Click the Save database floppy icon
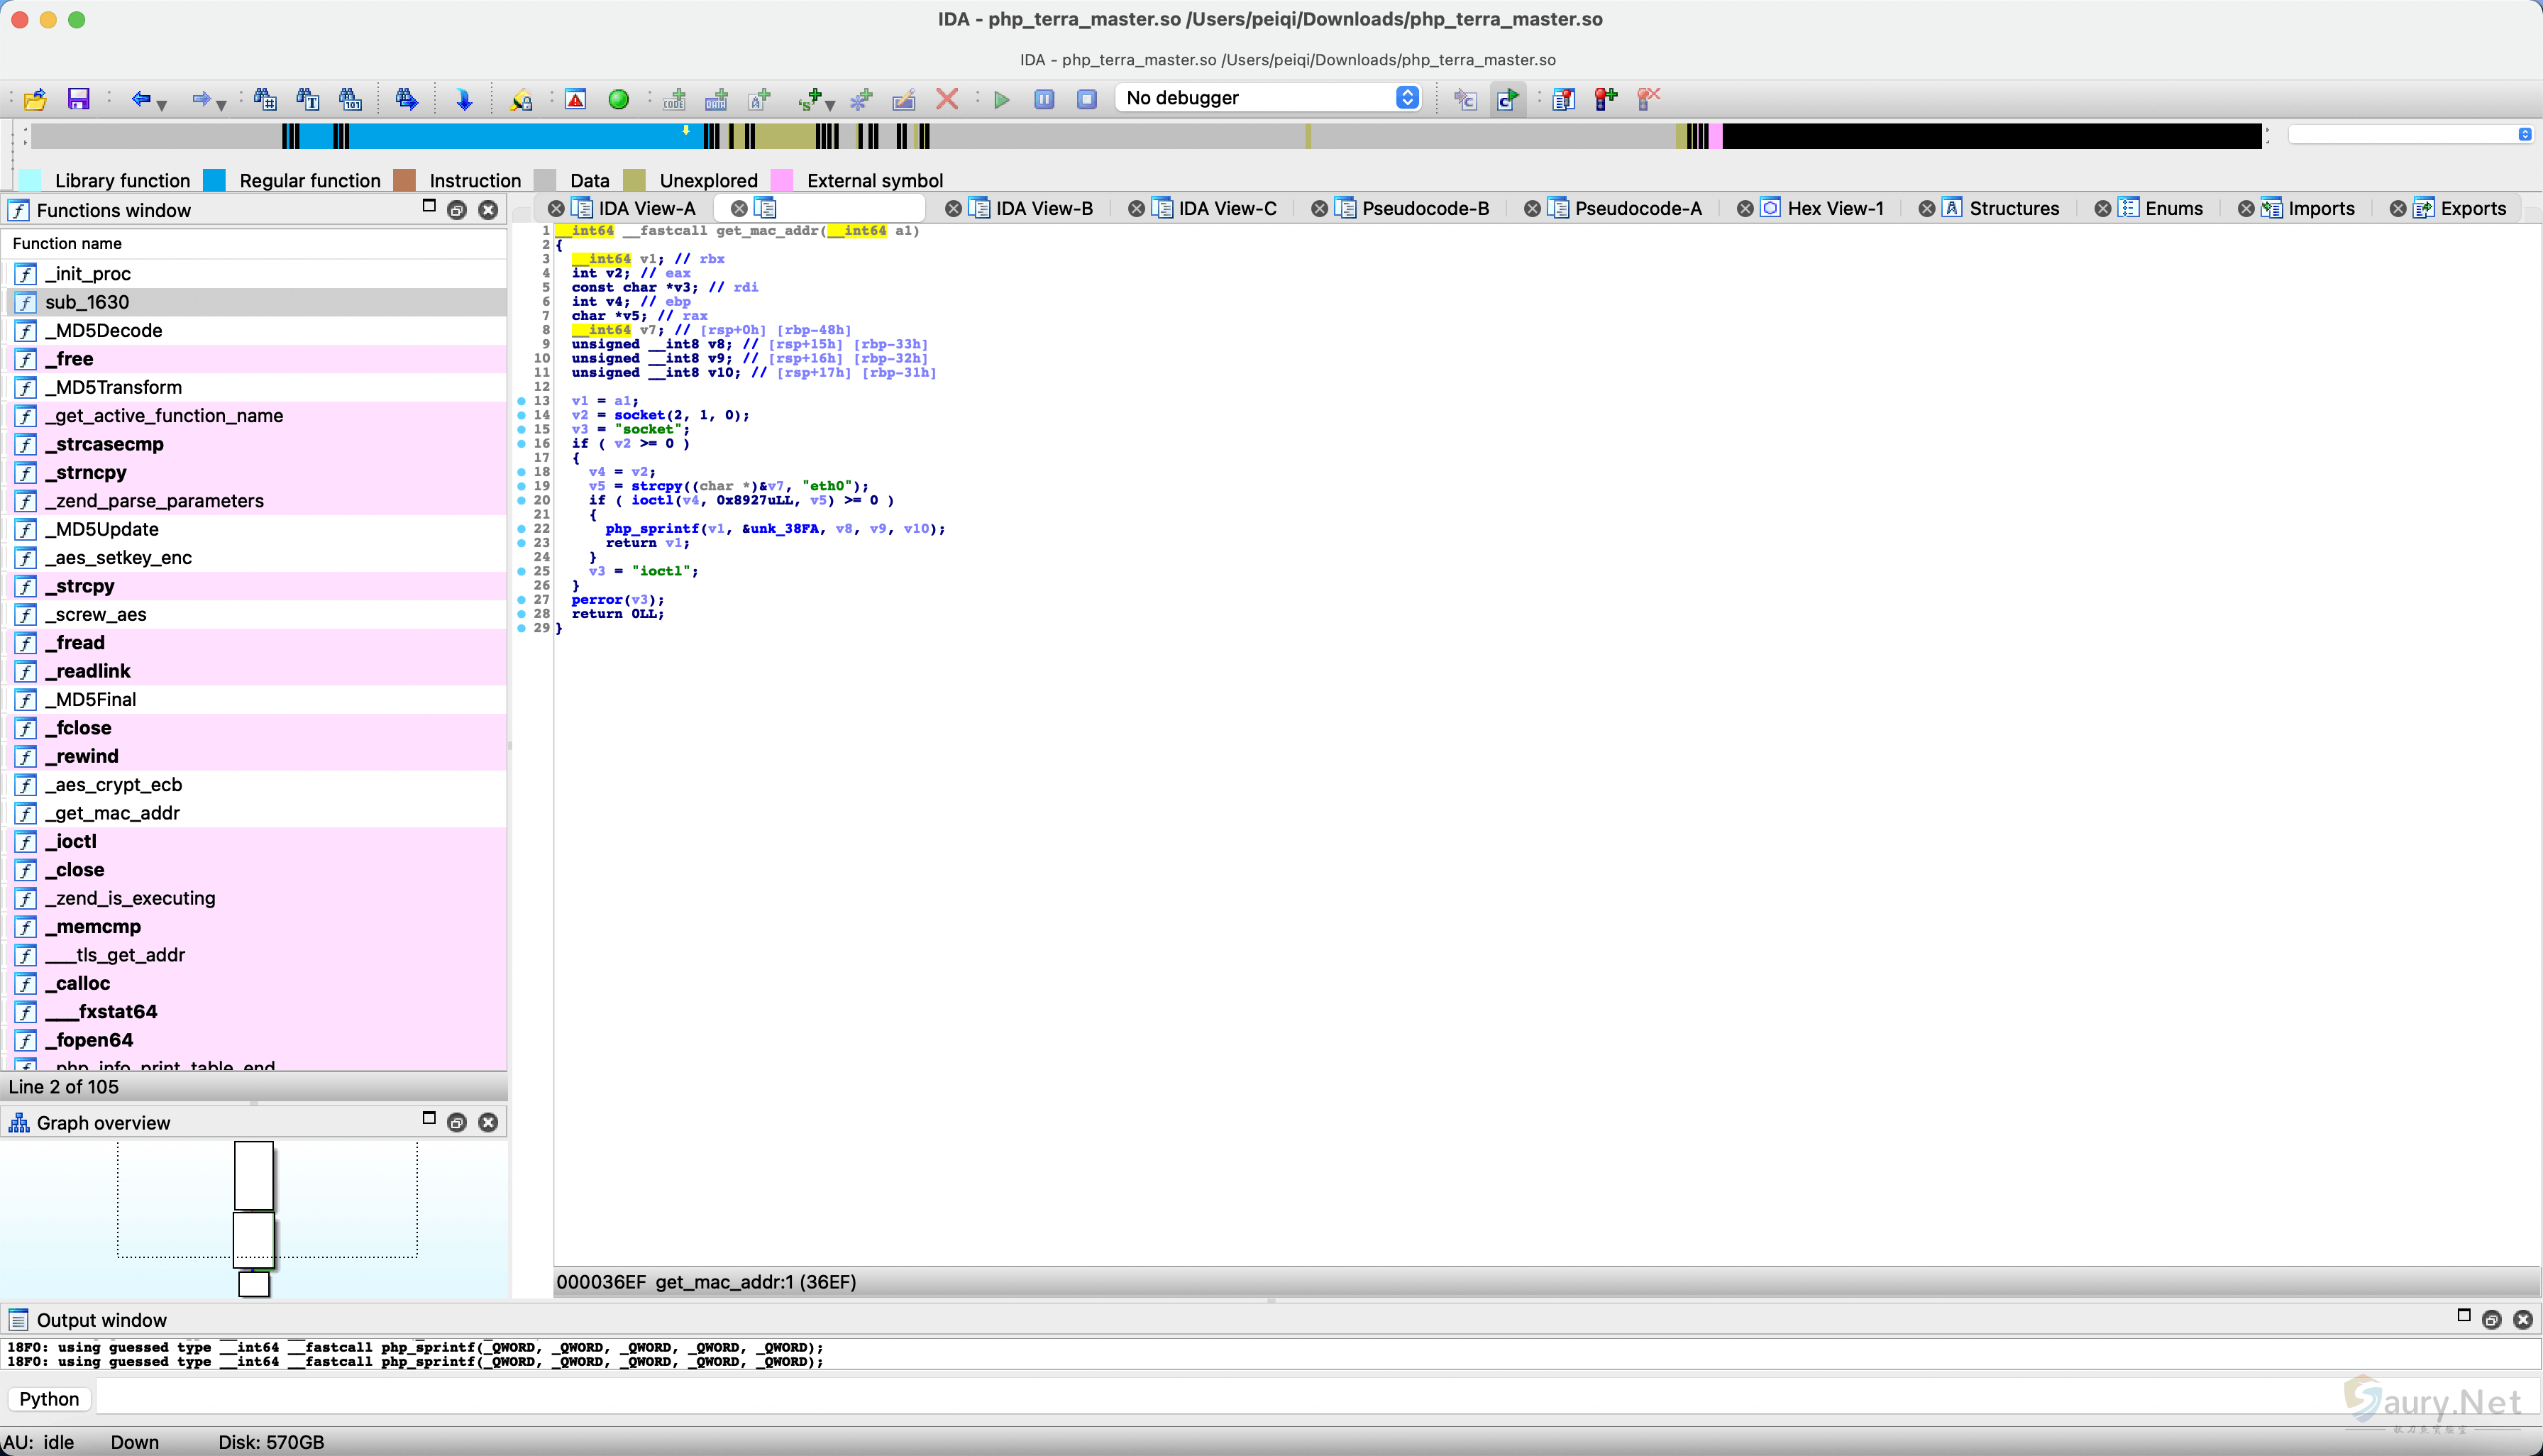Screen dimensions: 2543x1456 point(78,99)
